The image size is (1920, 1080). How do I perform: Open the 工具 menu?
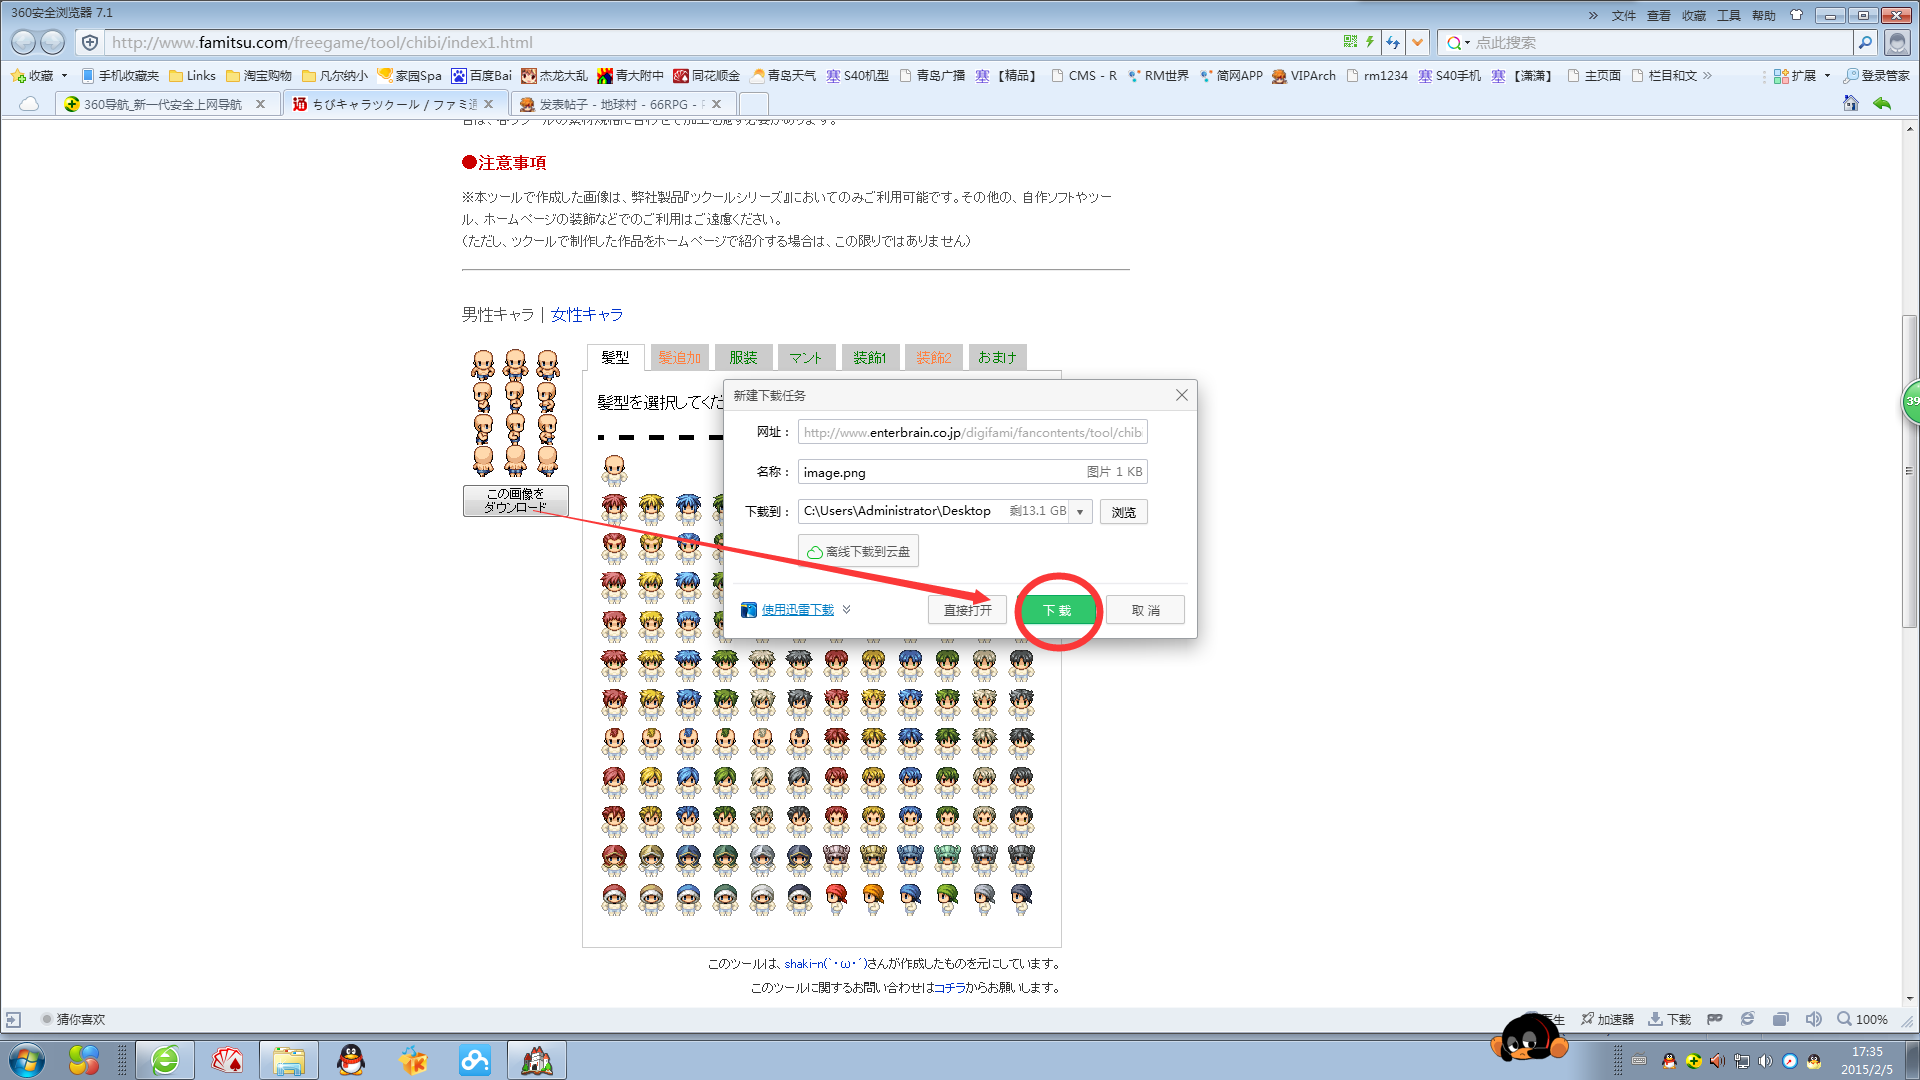[1729, 15]
